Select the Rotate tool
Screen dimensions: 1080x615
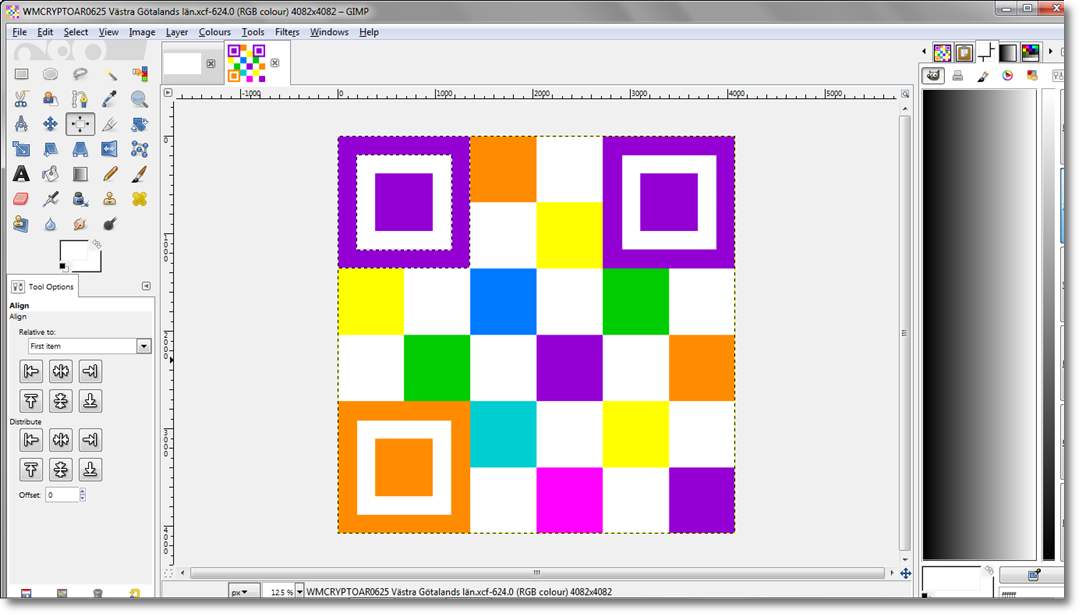[x=139, y=124]
